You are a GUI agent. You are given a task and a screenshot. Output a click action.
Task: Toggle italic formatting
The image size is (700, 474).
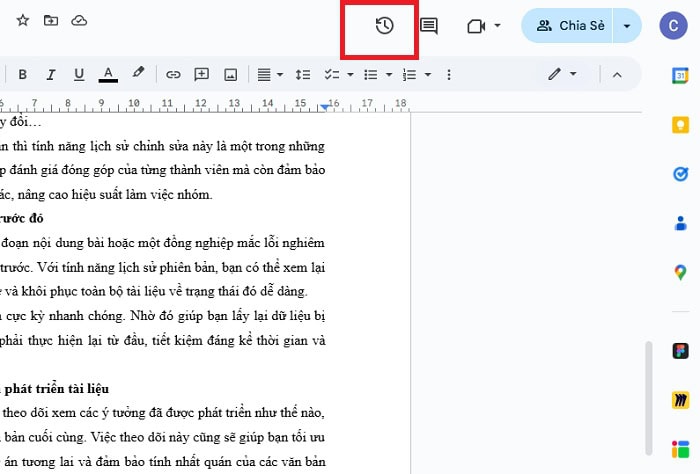50,74
